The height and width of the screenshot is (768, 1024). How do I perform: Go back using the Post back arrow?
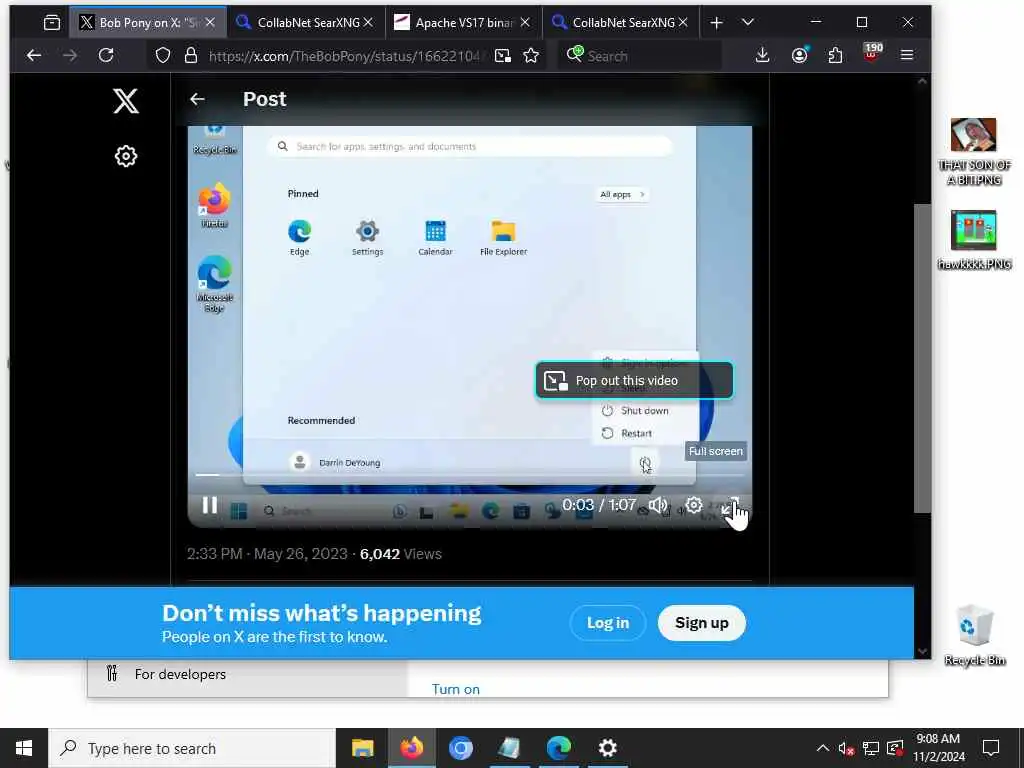[x=197, y=99]
